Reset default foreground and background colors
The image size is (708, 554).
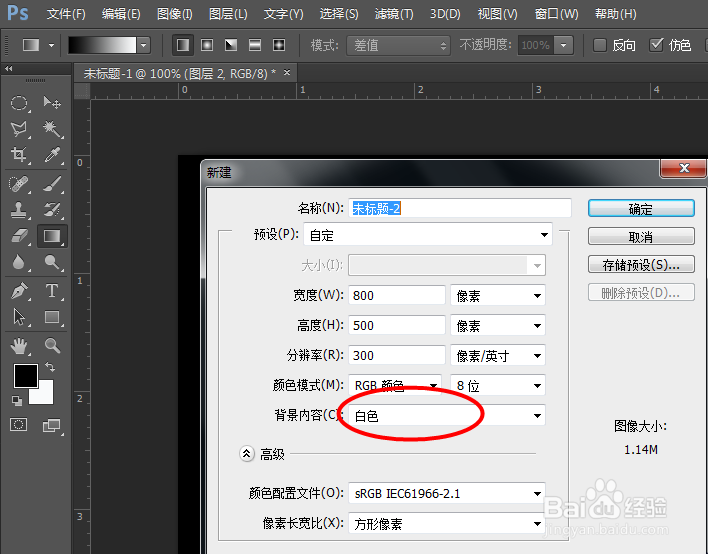pos(17,400)
